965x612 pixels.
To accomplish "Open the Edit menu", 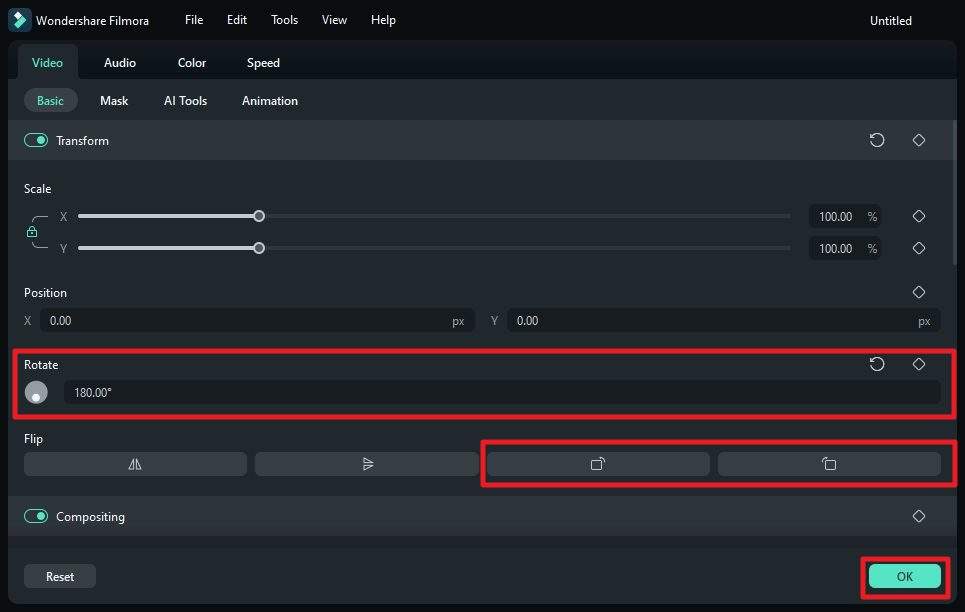I will click(237, 20).
